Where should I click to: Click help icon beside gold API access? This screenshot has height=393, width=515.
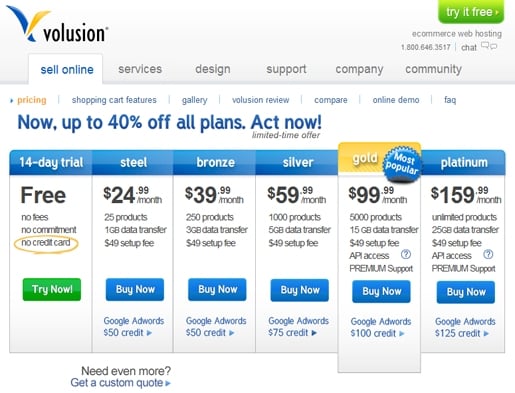(405, 255)
